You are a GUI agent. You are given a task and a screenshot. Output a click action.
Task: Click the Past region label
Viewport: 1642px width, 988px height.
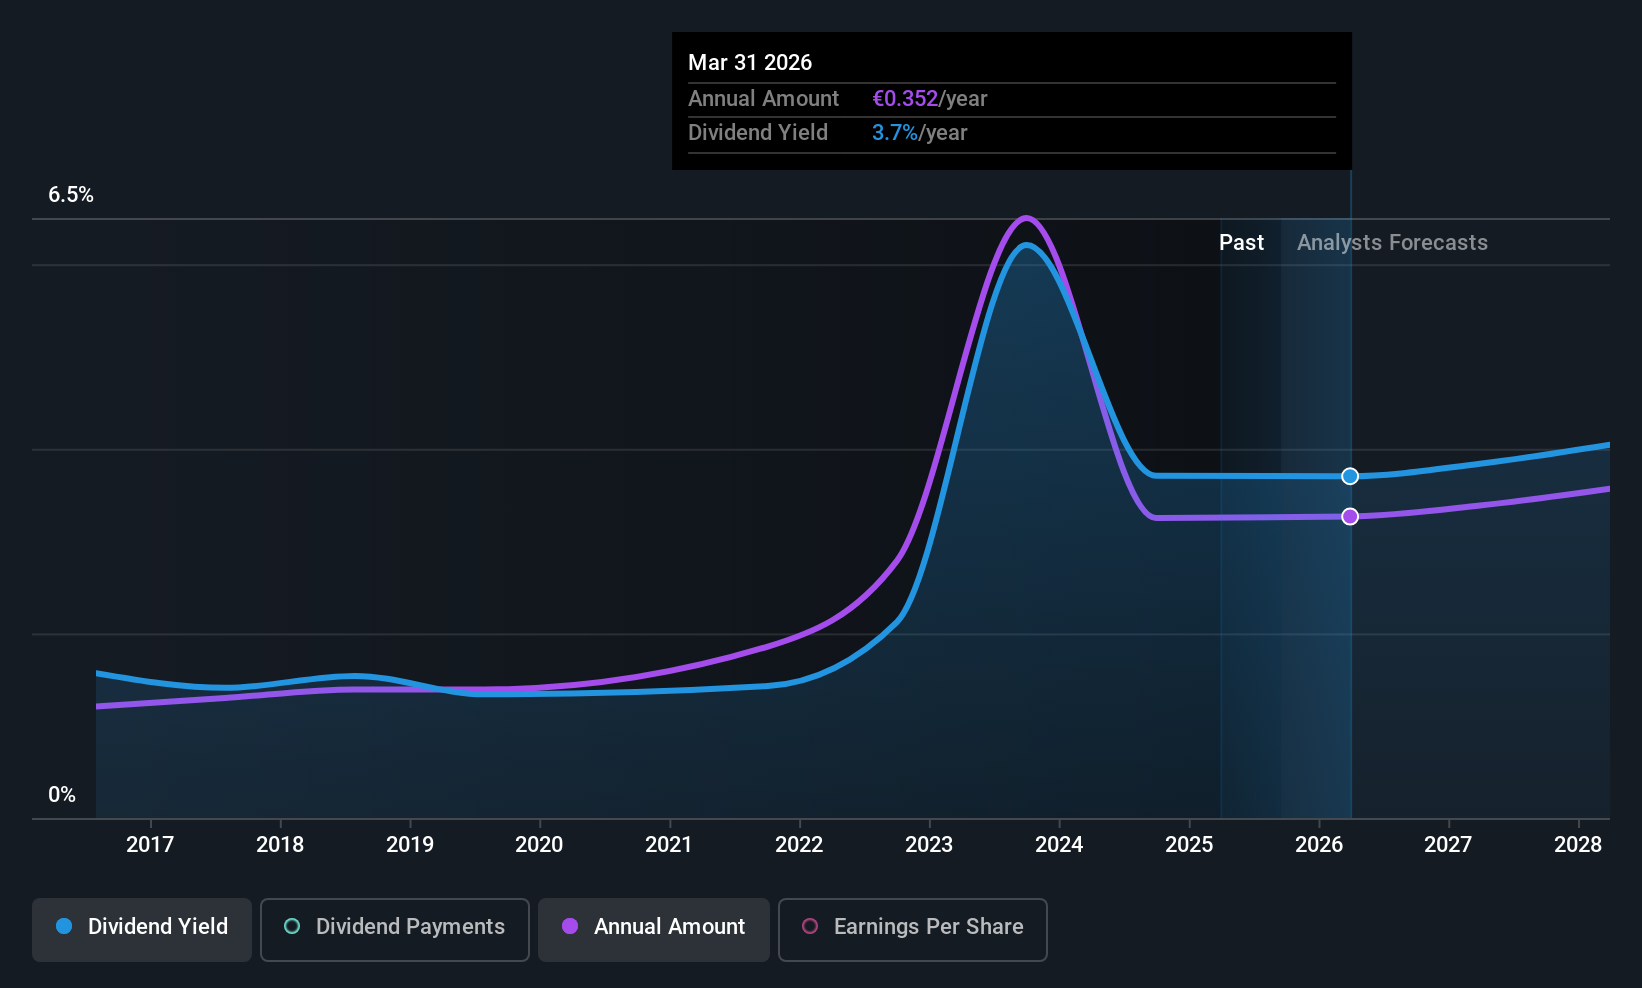1241,243
